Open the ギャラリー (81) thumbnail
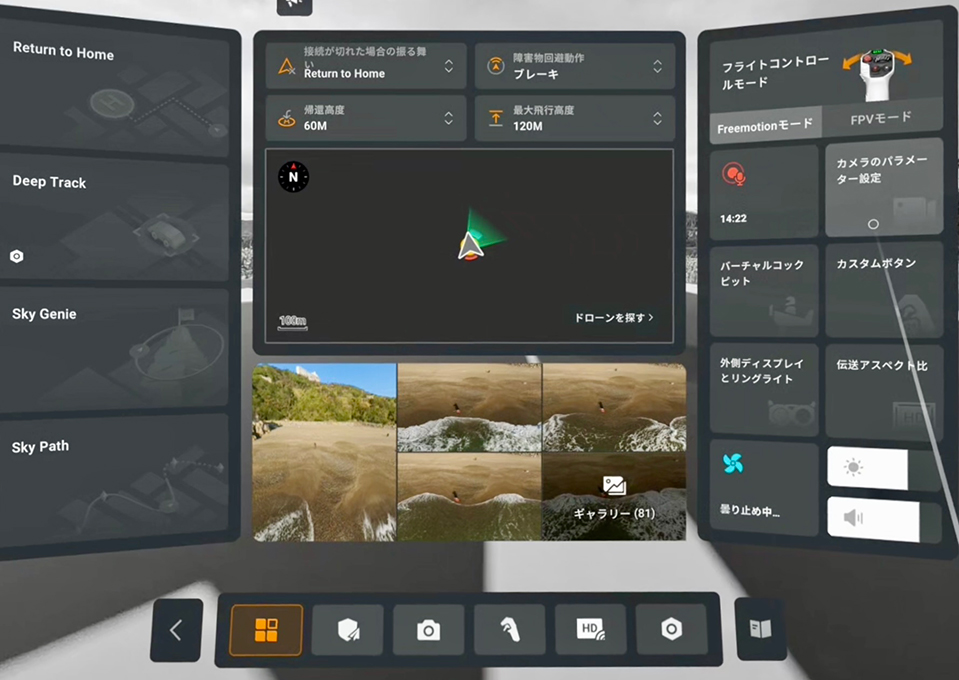 click(x=614, y=497)
